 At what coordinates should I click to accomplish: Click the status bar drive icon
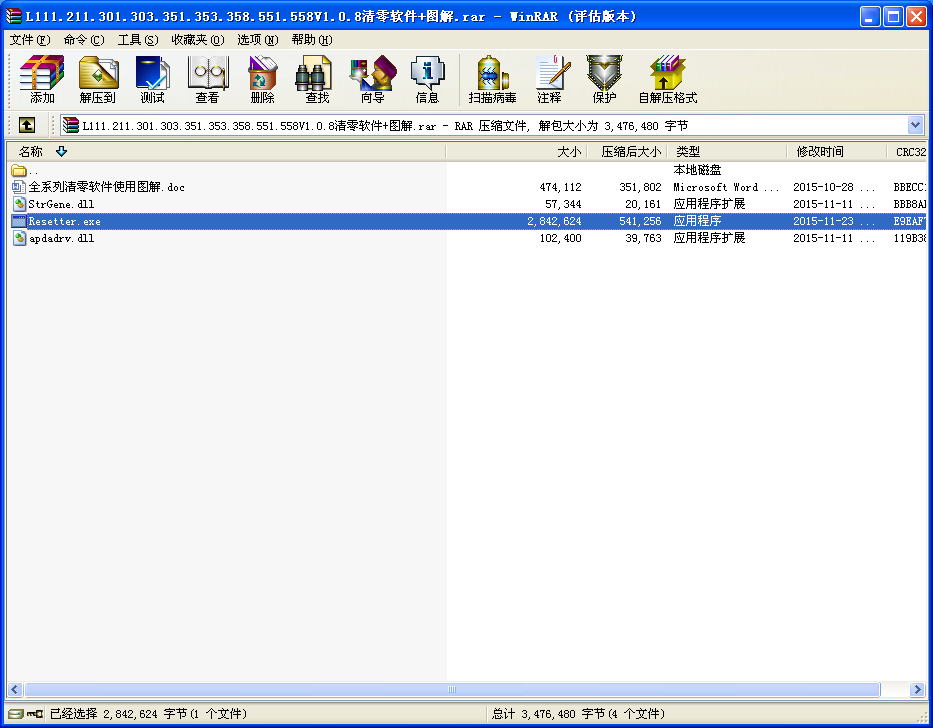click(x=16, y=713)
